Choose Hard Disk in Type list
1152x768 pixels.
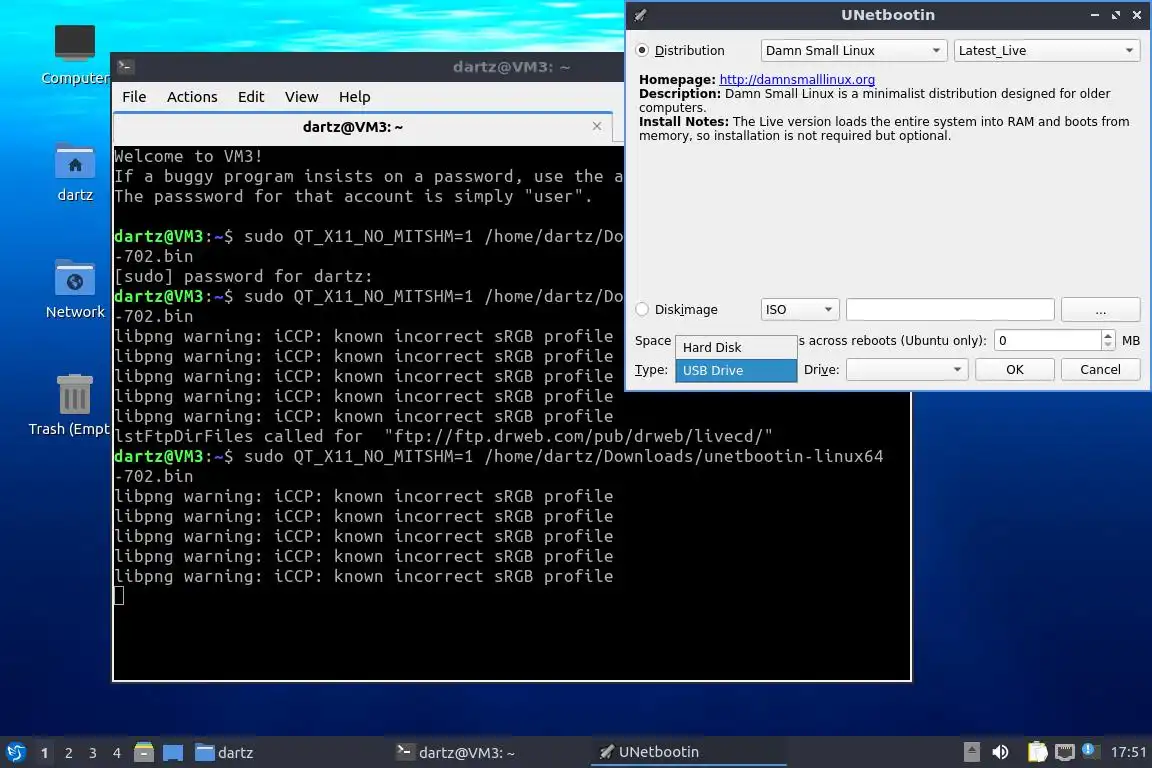pos(736,347)
